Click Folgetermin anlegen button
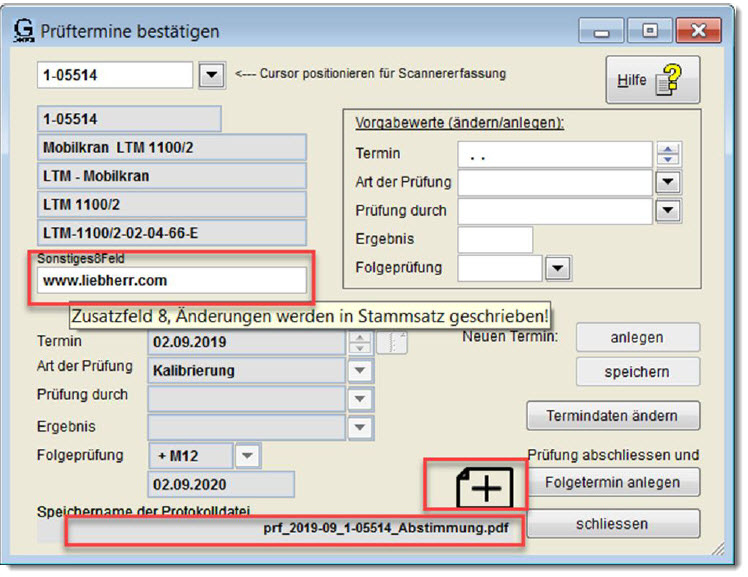Viewport: 748px width, 577px height. point(613,482)
